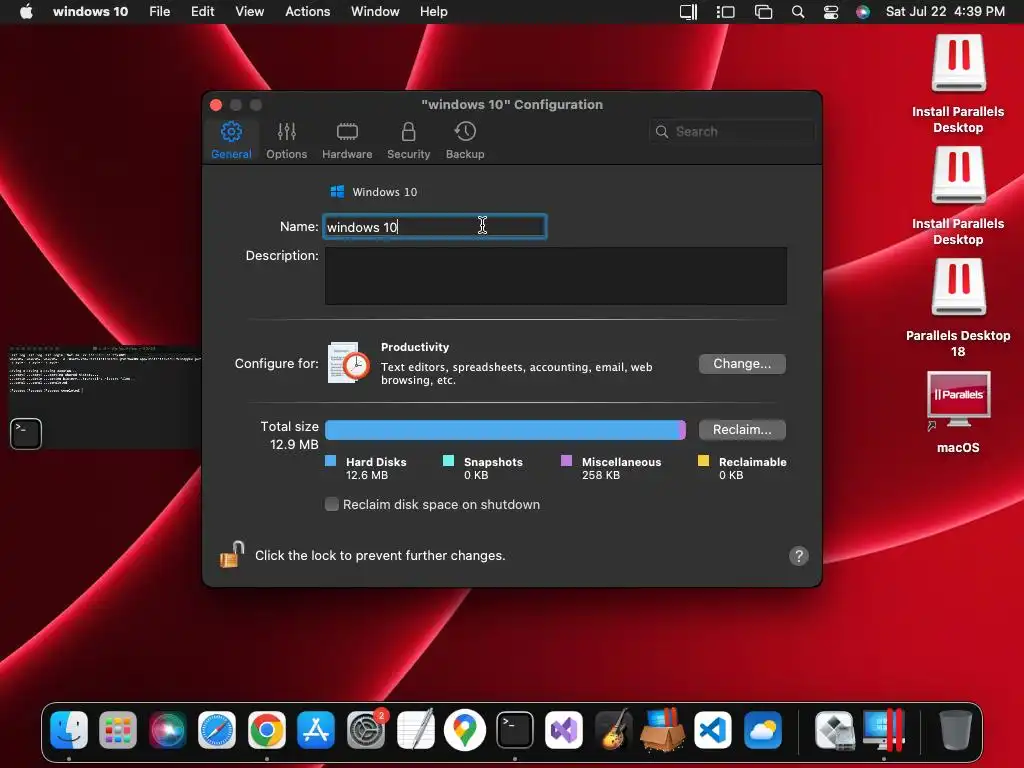Click the Windows 10 logo icon
This screenshot has width=1024, height=768.
pos(337,191)
